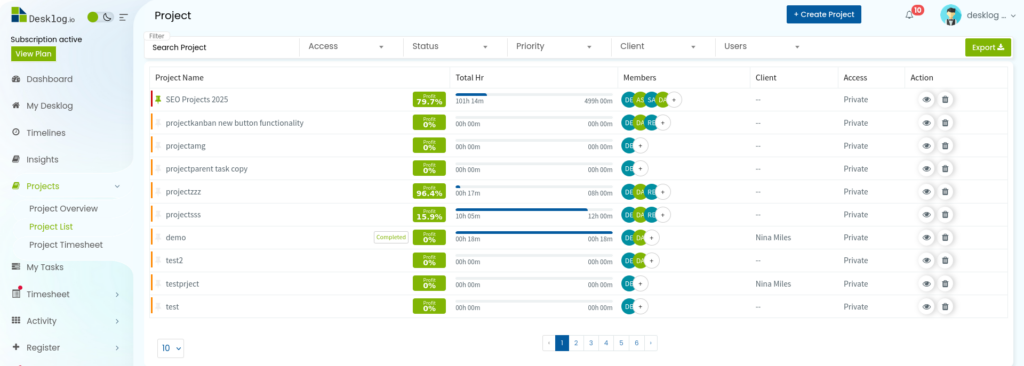
Task: View projectsss details with eye icon
Action: tap(926, 214)
